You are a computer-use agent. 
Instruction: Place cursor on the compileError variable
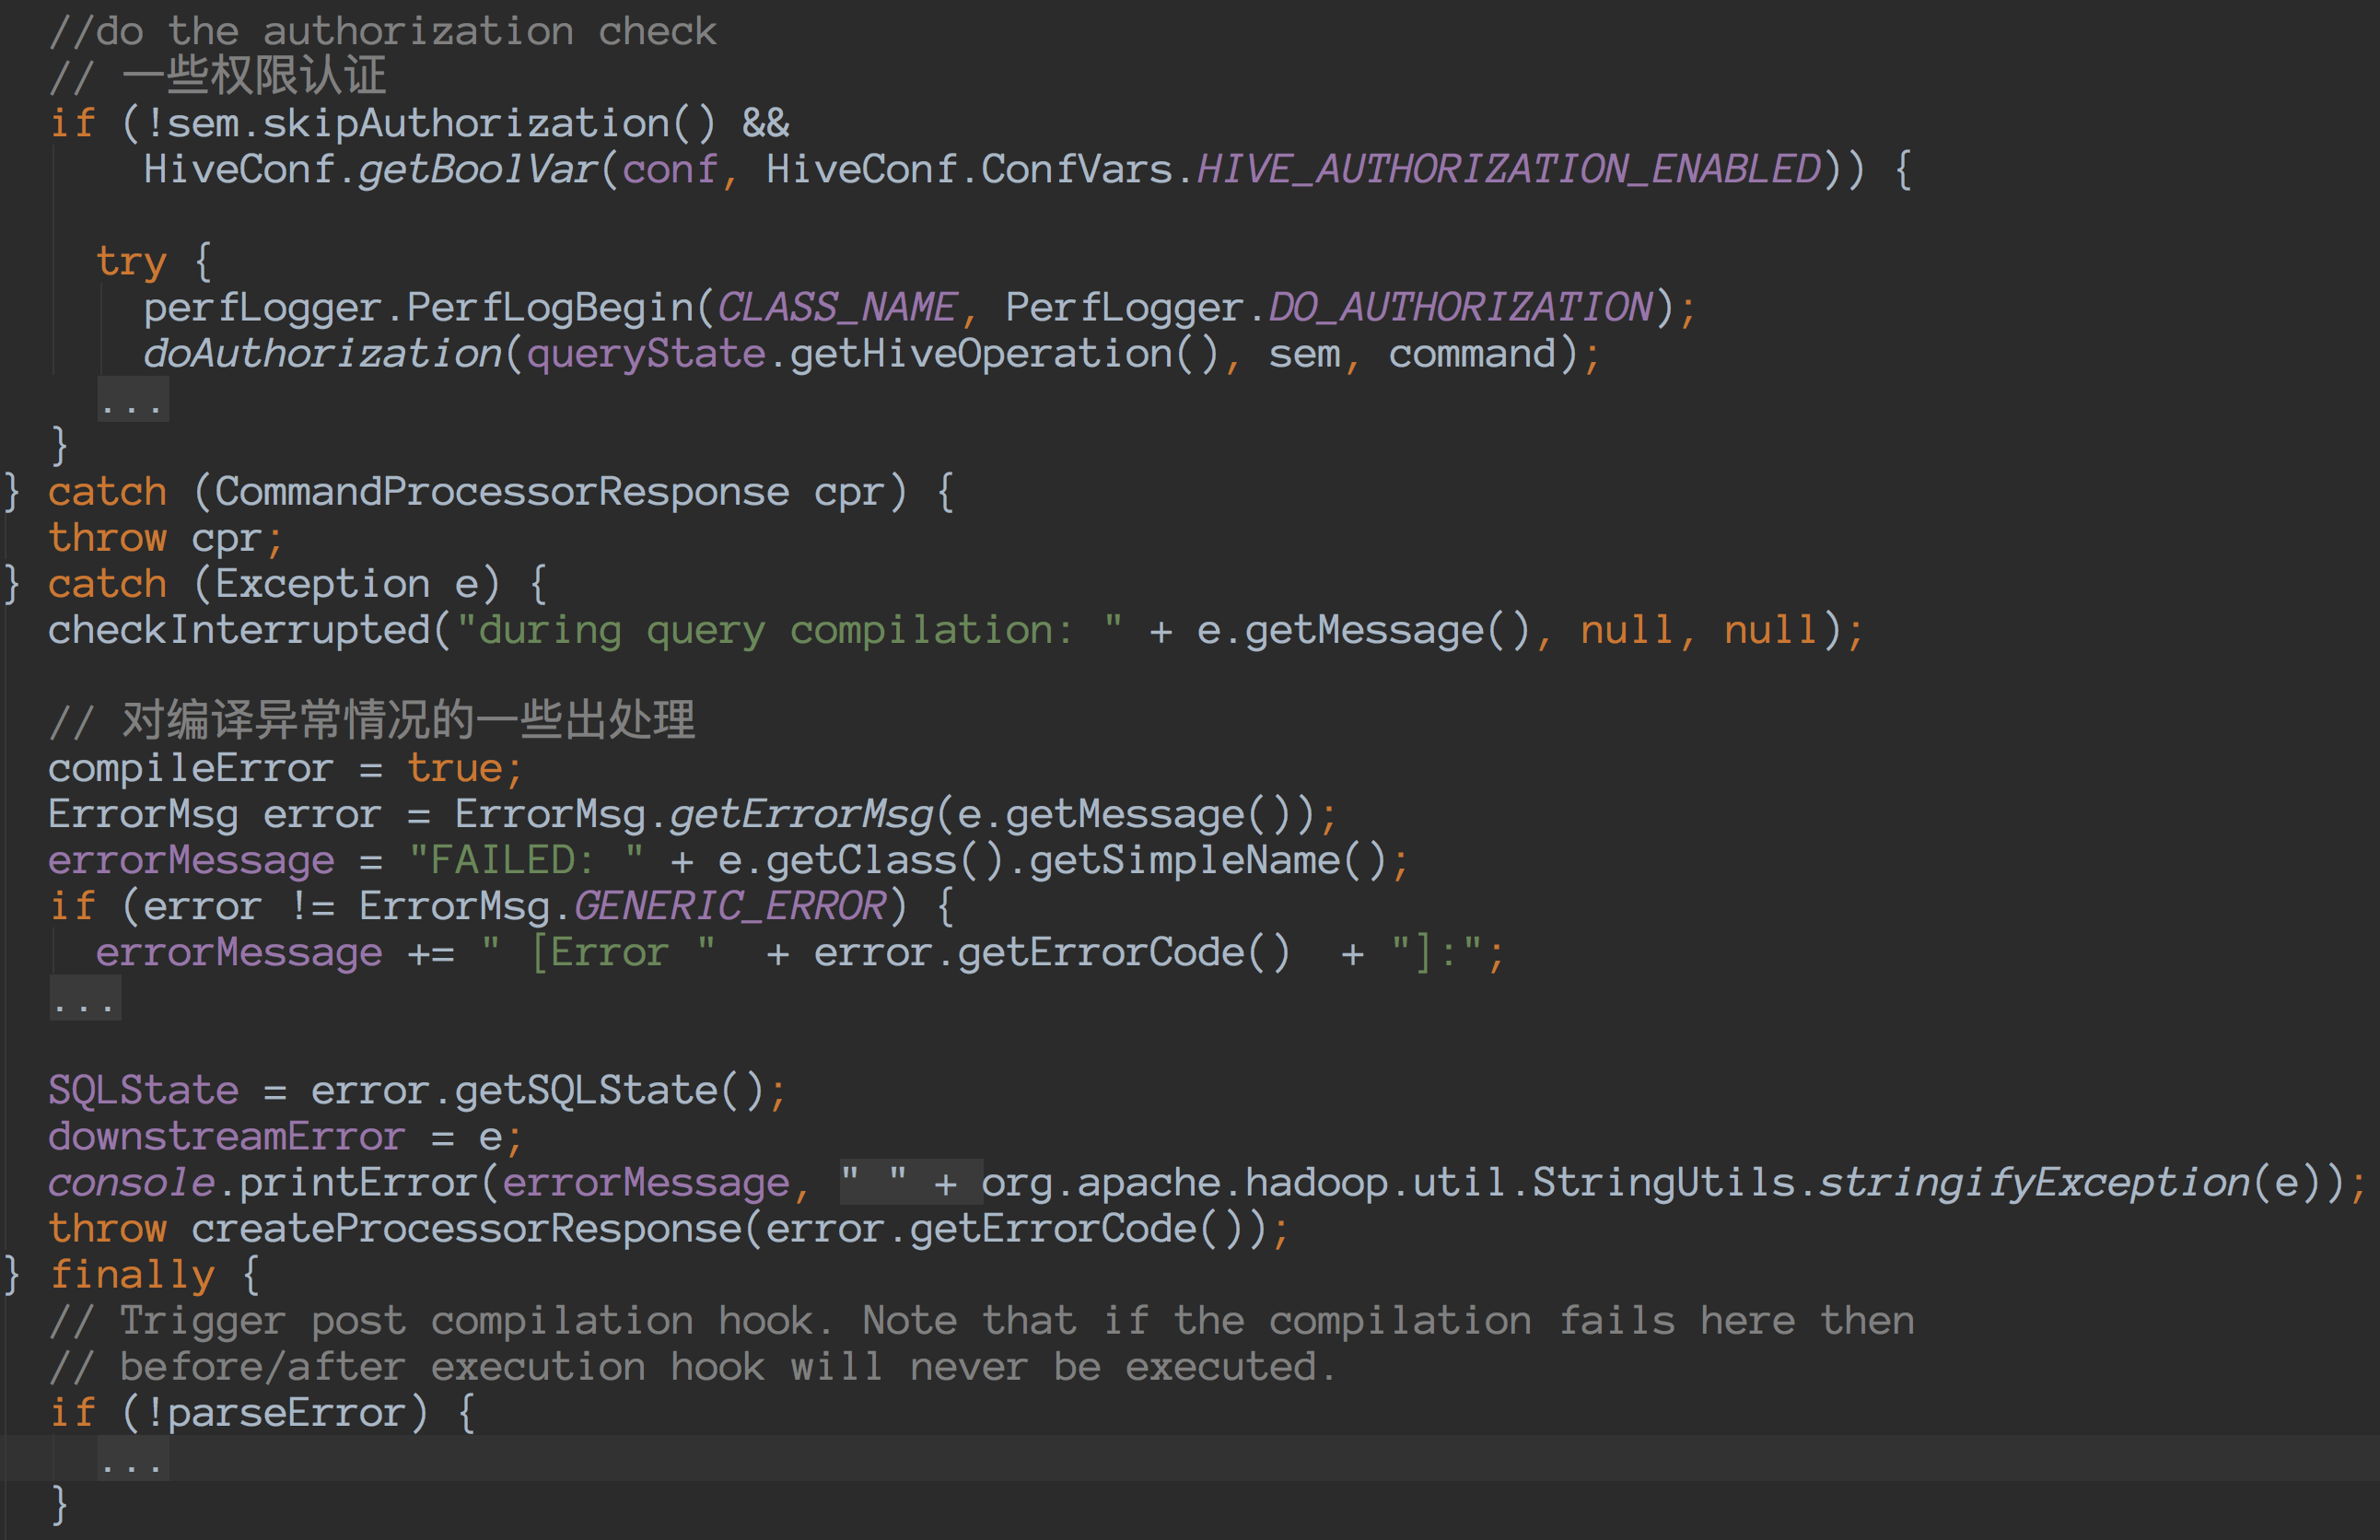click(x=190, y=768)
